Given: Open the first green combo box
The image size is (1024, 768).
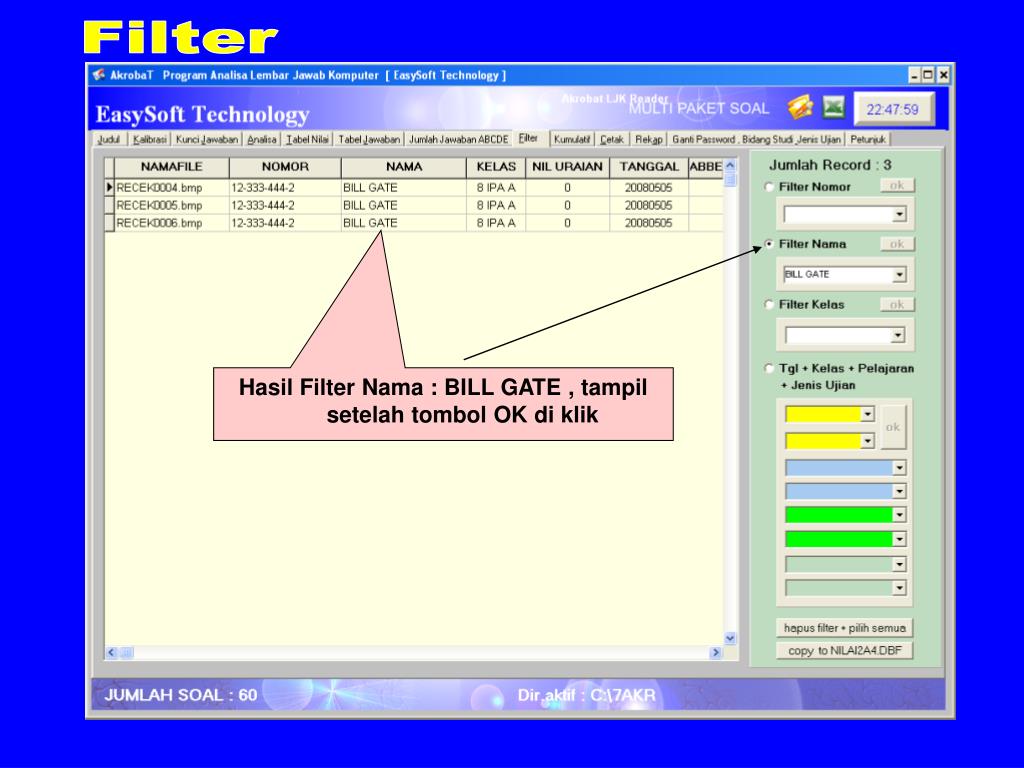Looking at the screenshot, I should (x=899, y=515).
